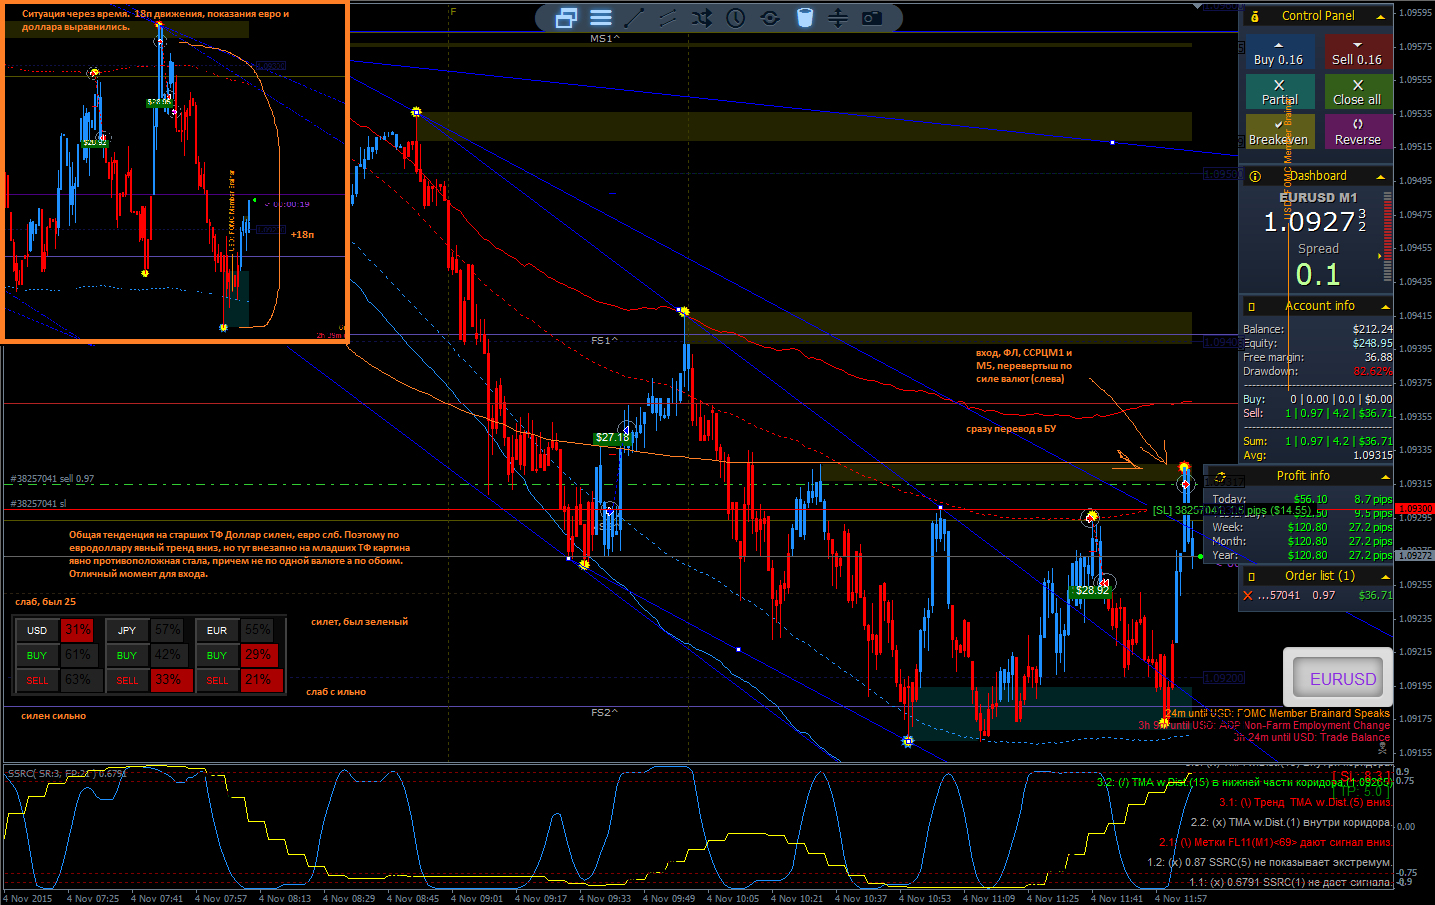Click the icon left of Account info
Screen dimensions: 1435x905
1252,306
